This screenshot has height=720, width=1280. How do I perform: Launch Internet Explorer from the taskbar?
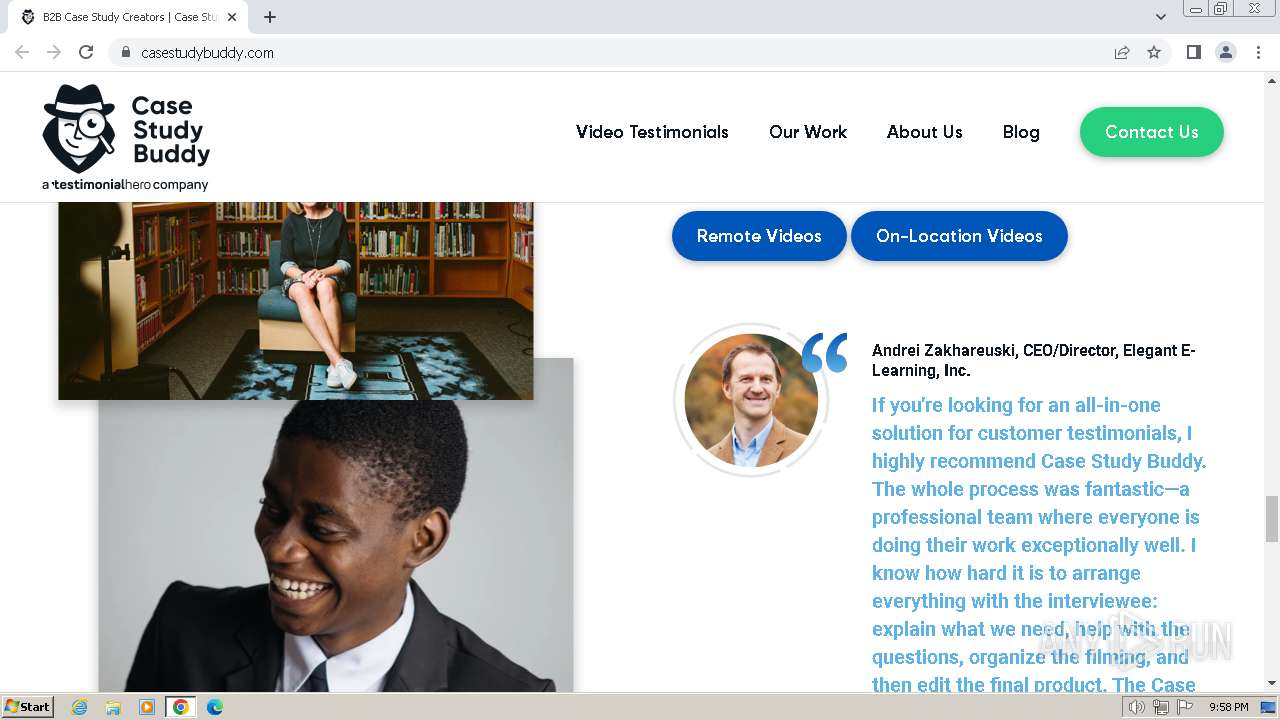coord(79,707)
